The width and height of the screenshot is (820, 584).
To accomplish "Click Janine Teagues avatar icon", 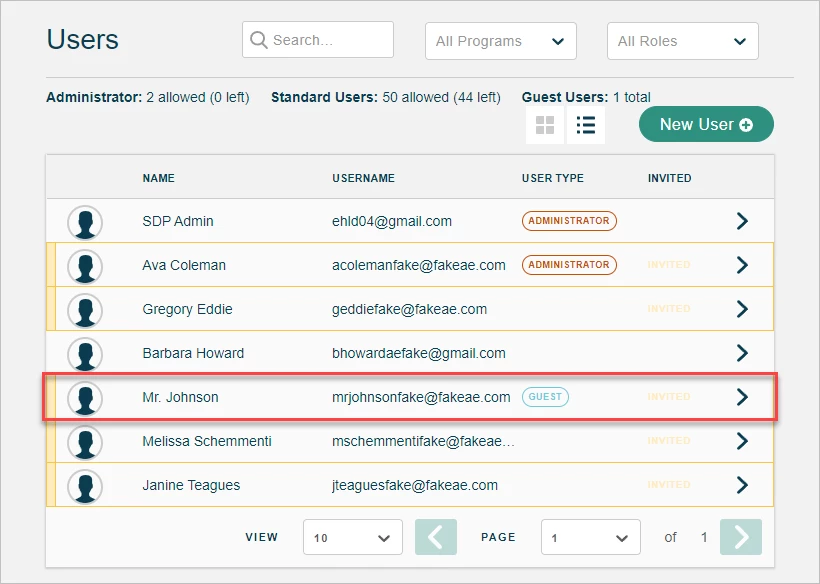I will tap(85, 486).
